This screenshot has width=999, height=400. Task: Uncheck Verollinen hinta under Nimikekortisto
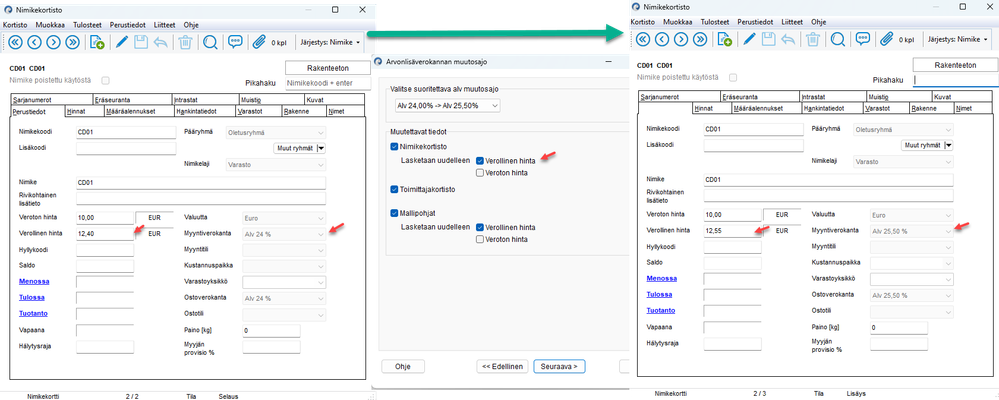[480, 161]
